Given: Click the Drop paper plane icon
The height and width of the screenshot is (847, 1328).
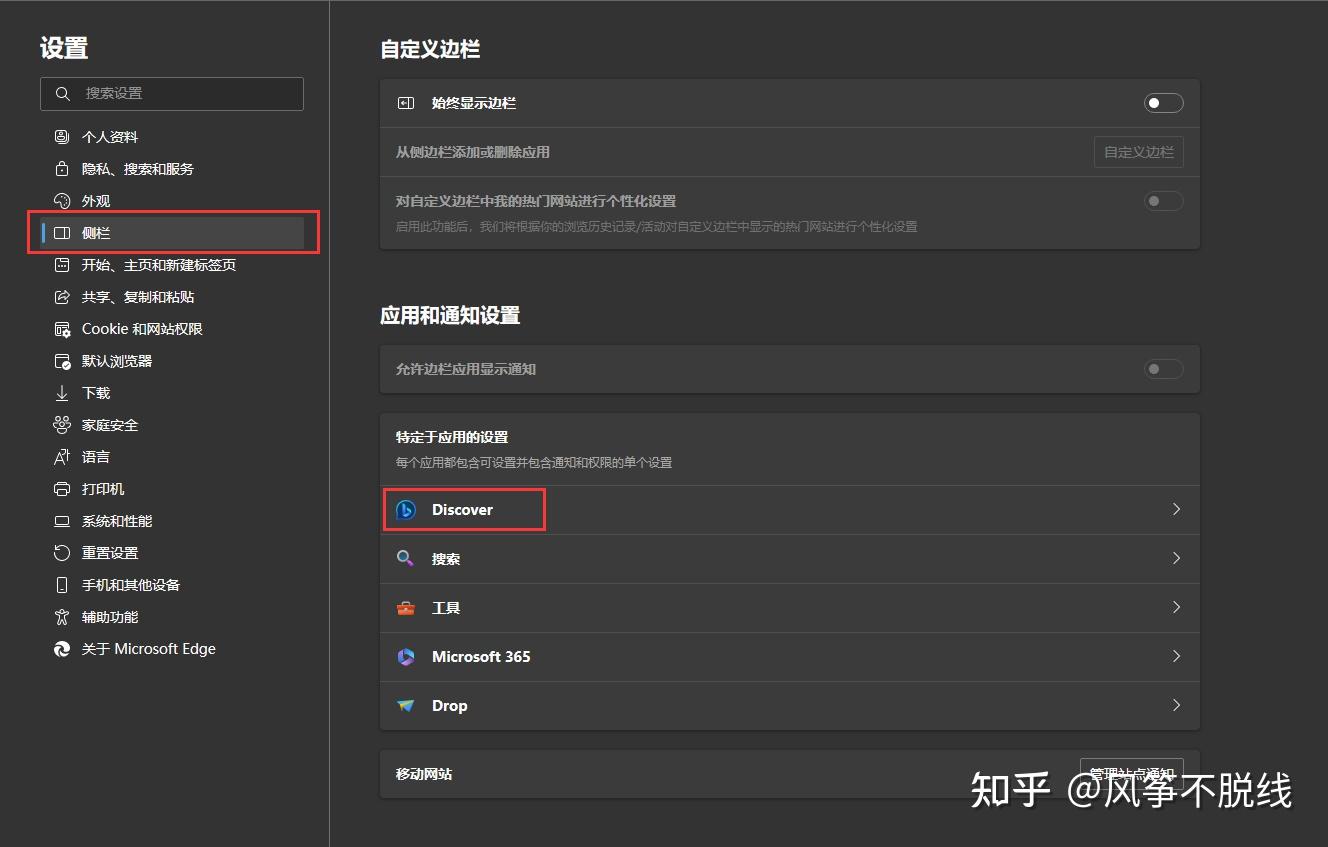Looking at the screenshot, I should pos(405,705).
